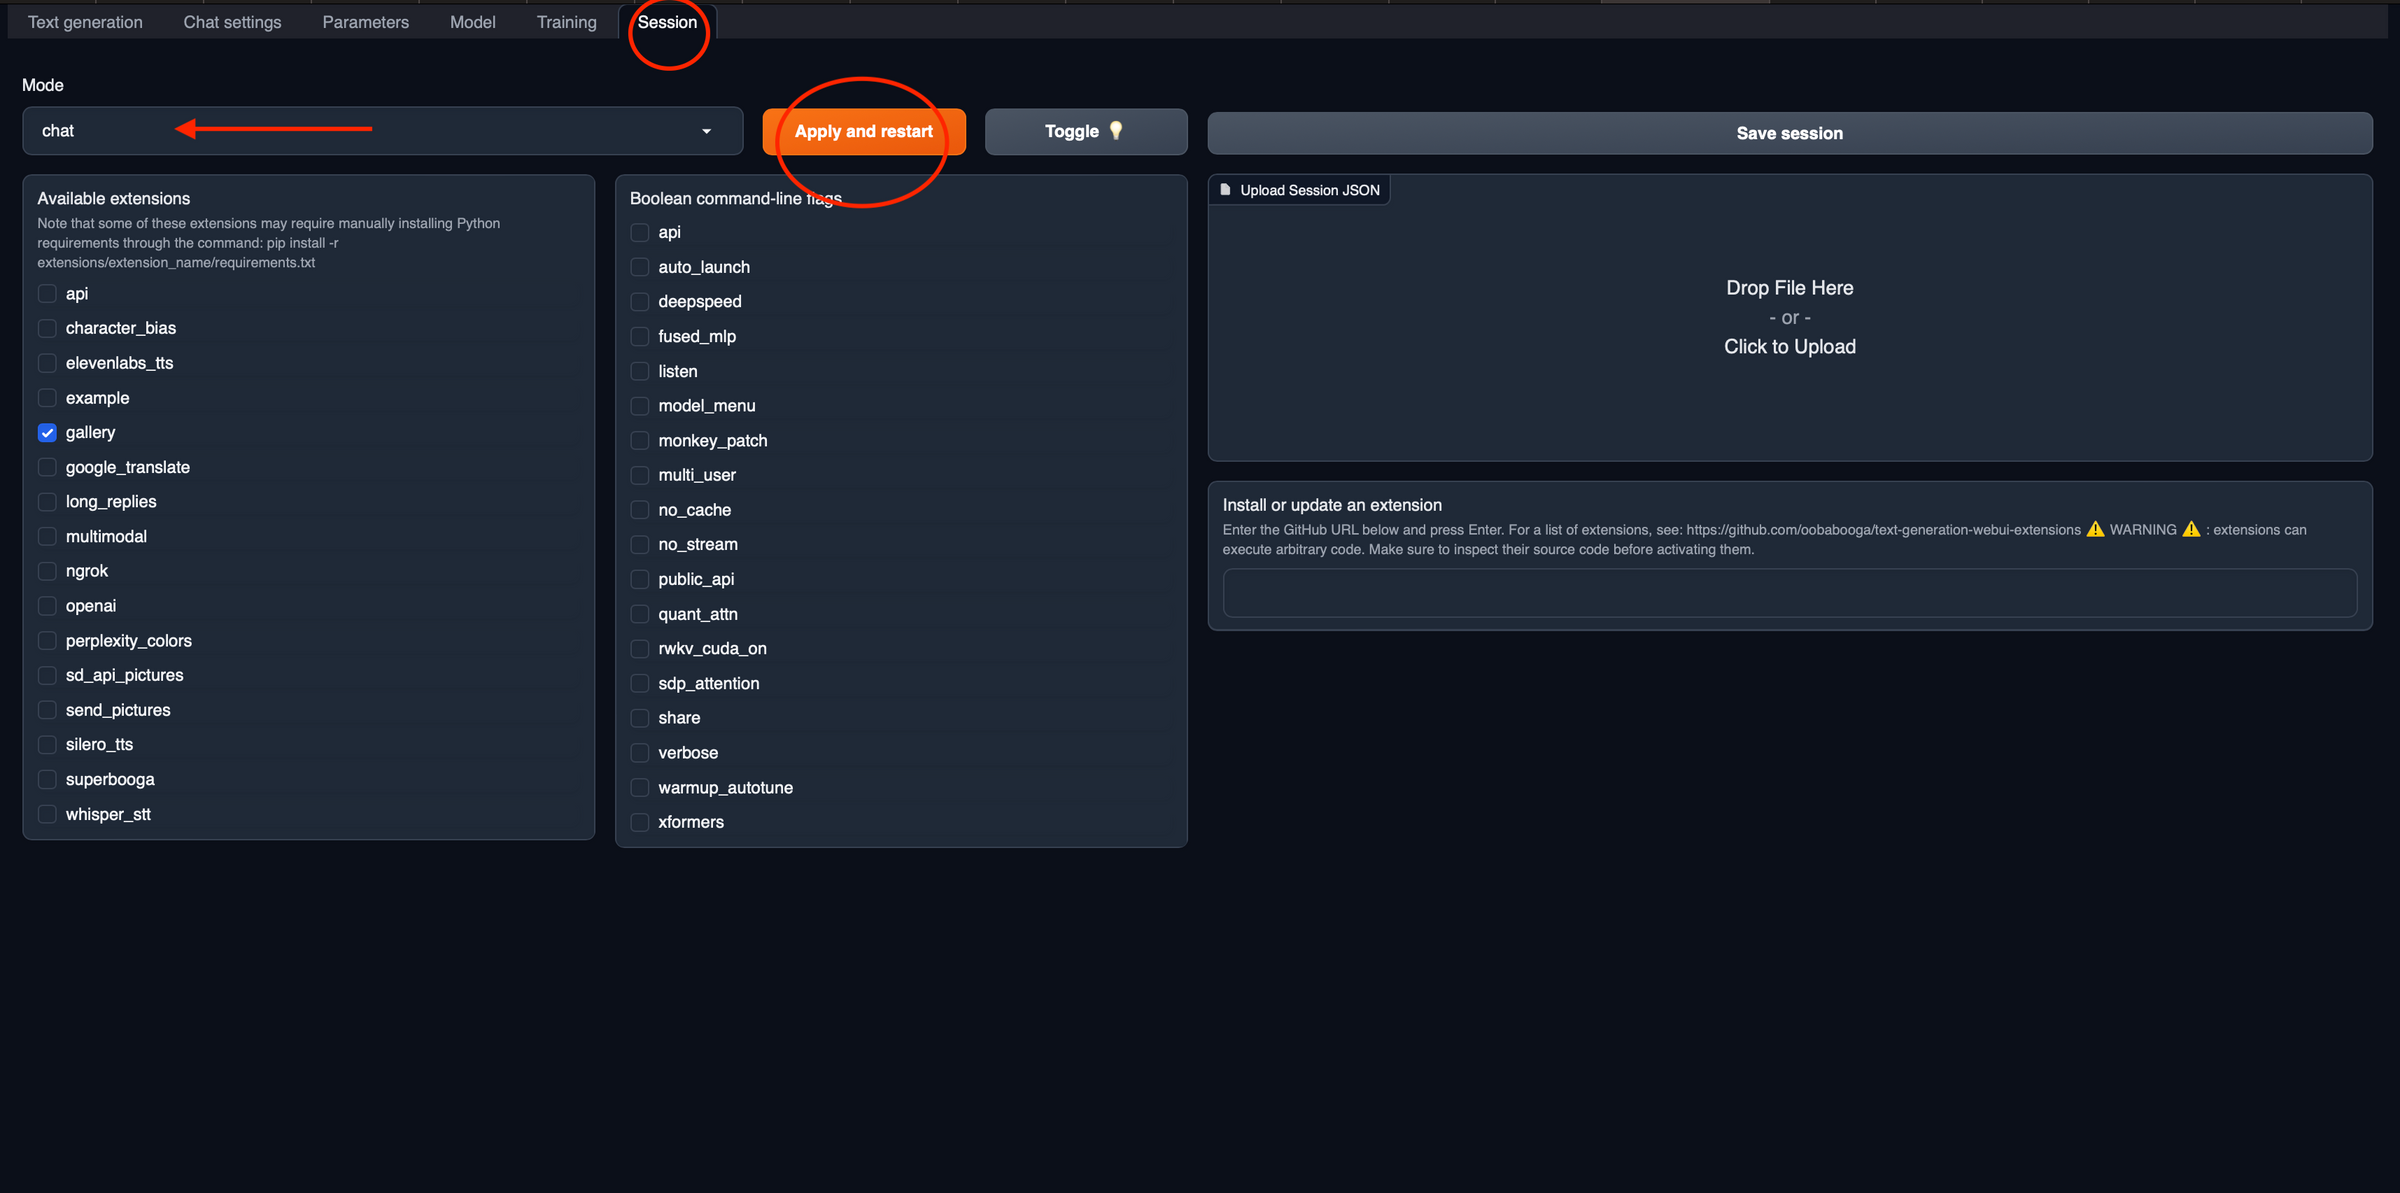Click the Toggle button
Screen dimensions: 2400x1193
pos(1085,131)
